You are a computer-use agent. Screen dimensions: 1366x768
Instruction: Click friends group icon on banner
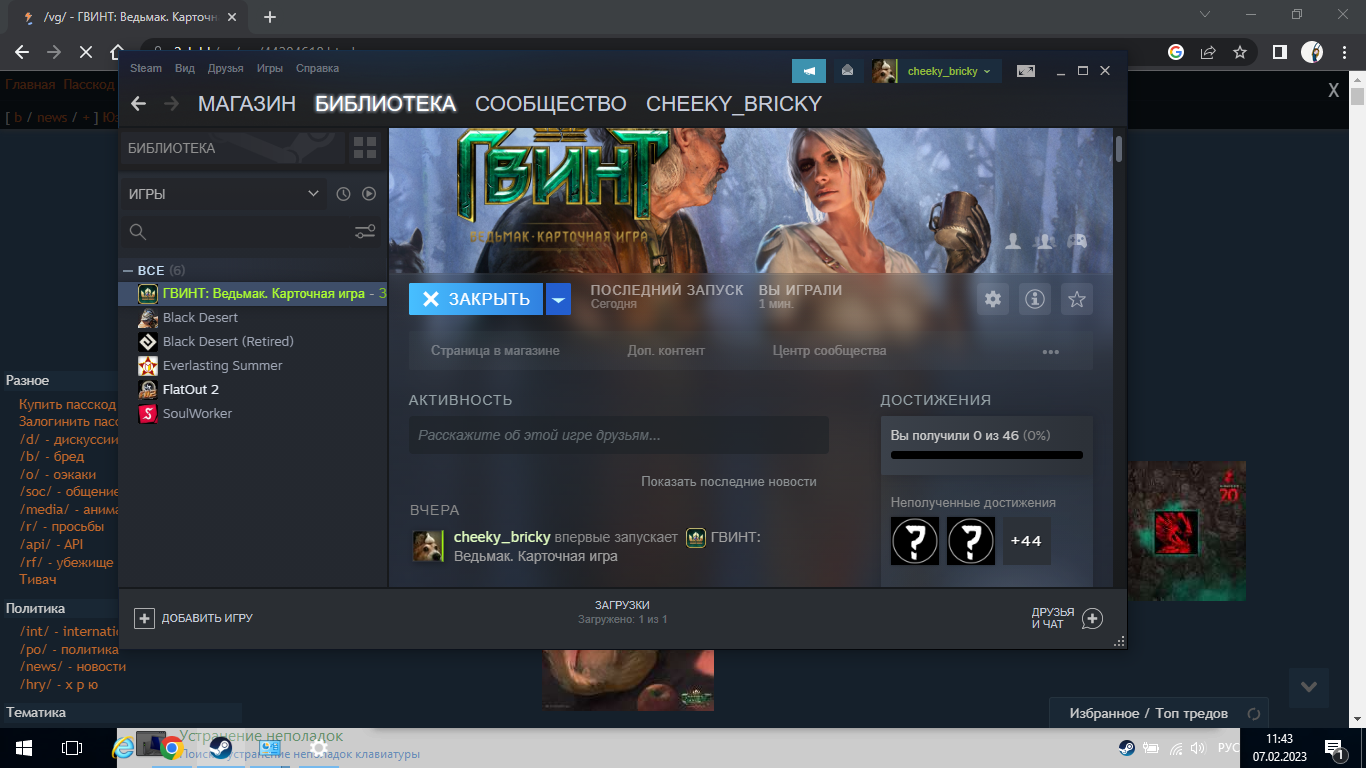click(x=1045, y=241)
